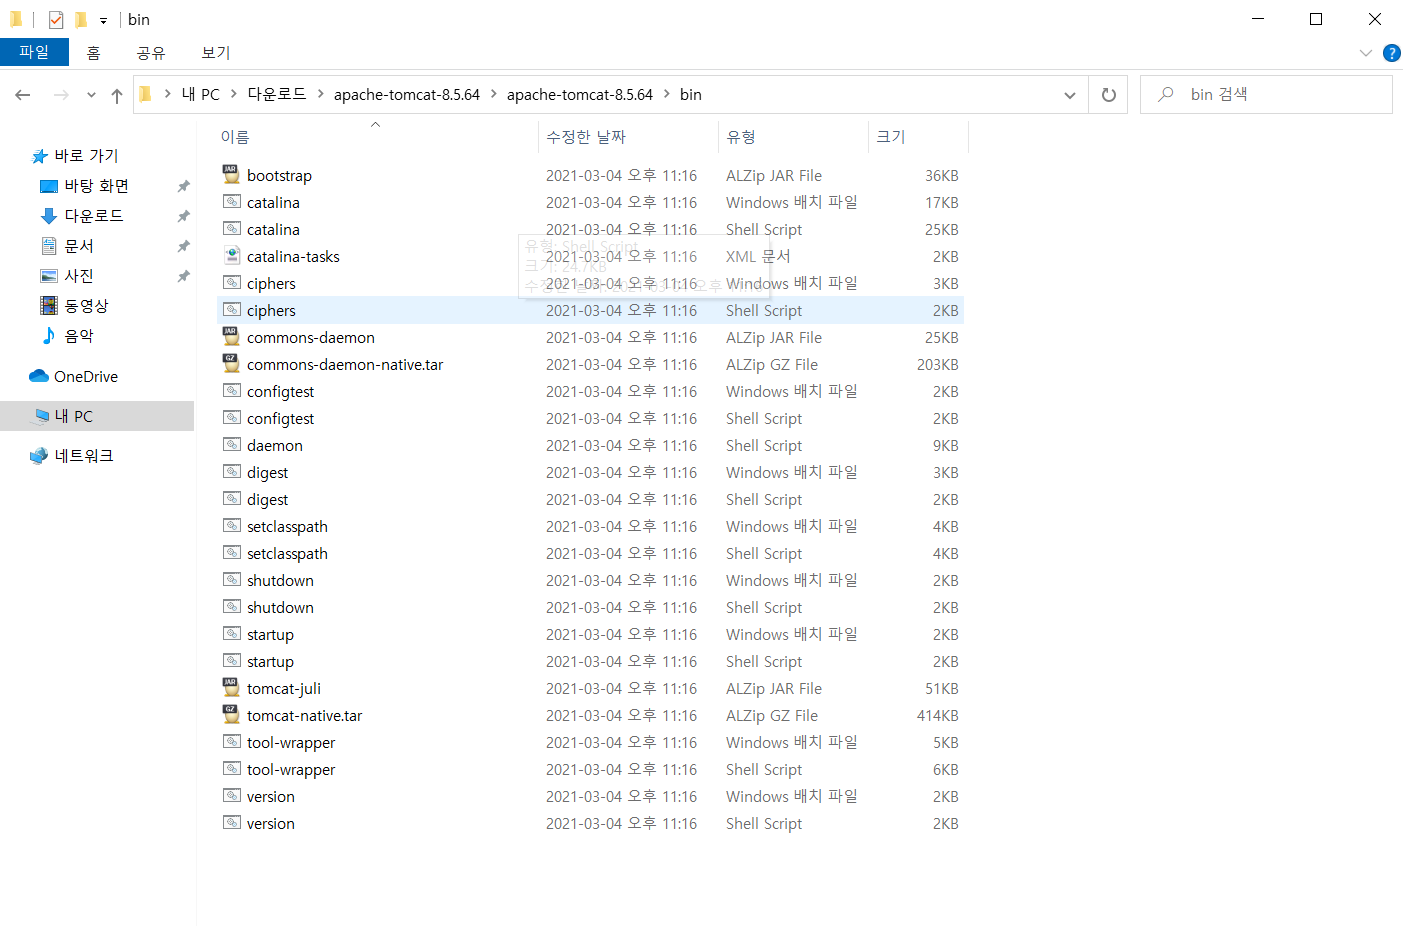1403x926 pixels.
Task: Customize quick access toolbar dropdown
Action: click(103, 20)
